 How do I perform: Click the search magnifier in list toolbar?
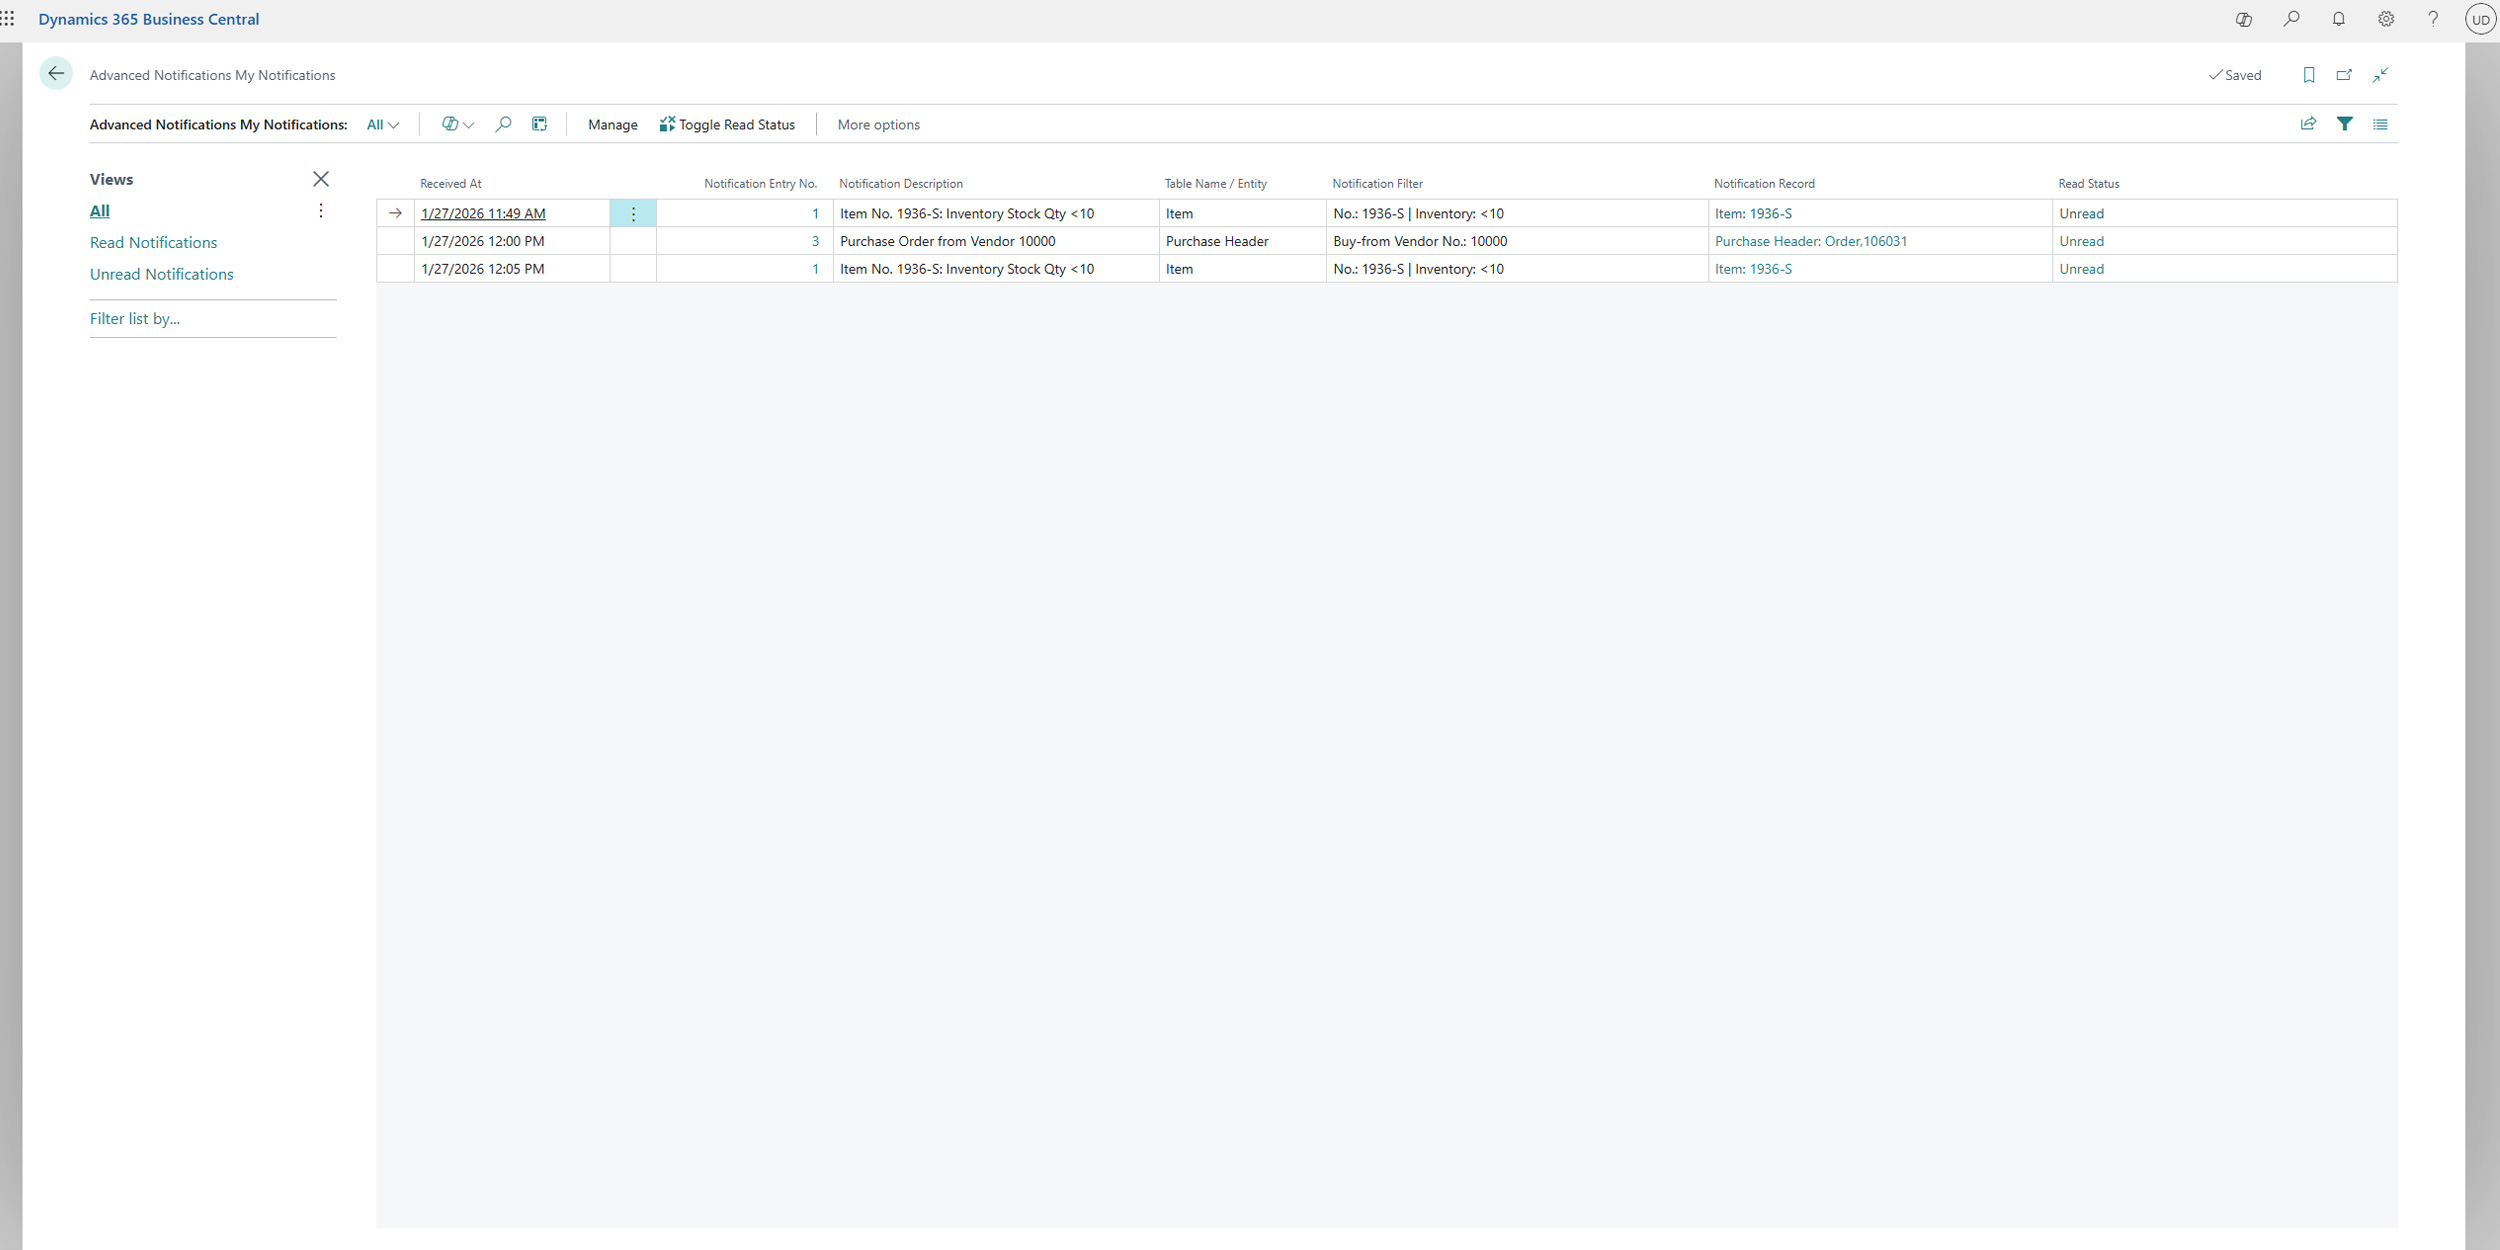503,124
